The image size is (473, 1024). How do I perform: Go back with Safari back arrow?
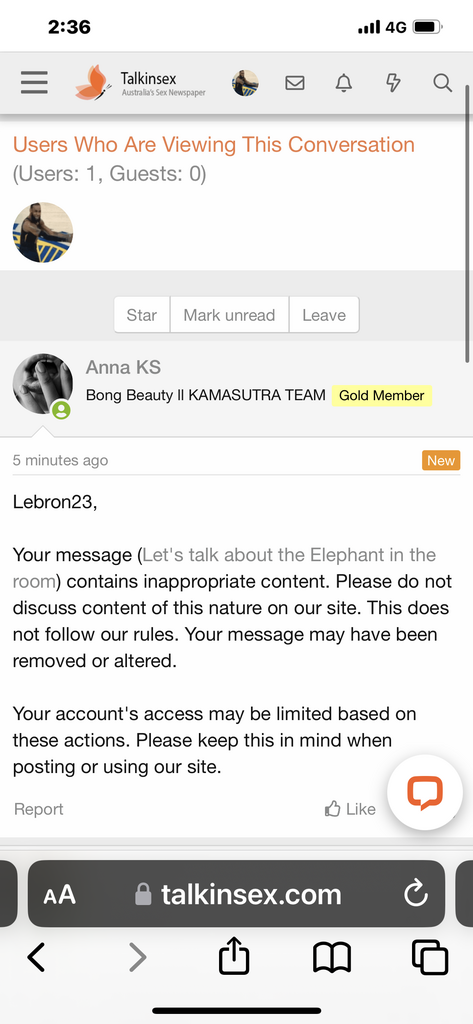tap(37, 958)
